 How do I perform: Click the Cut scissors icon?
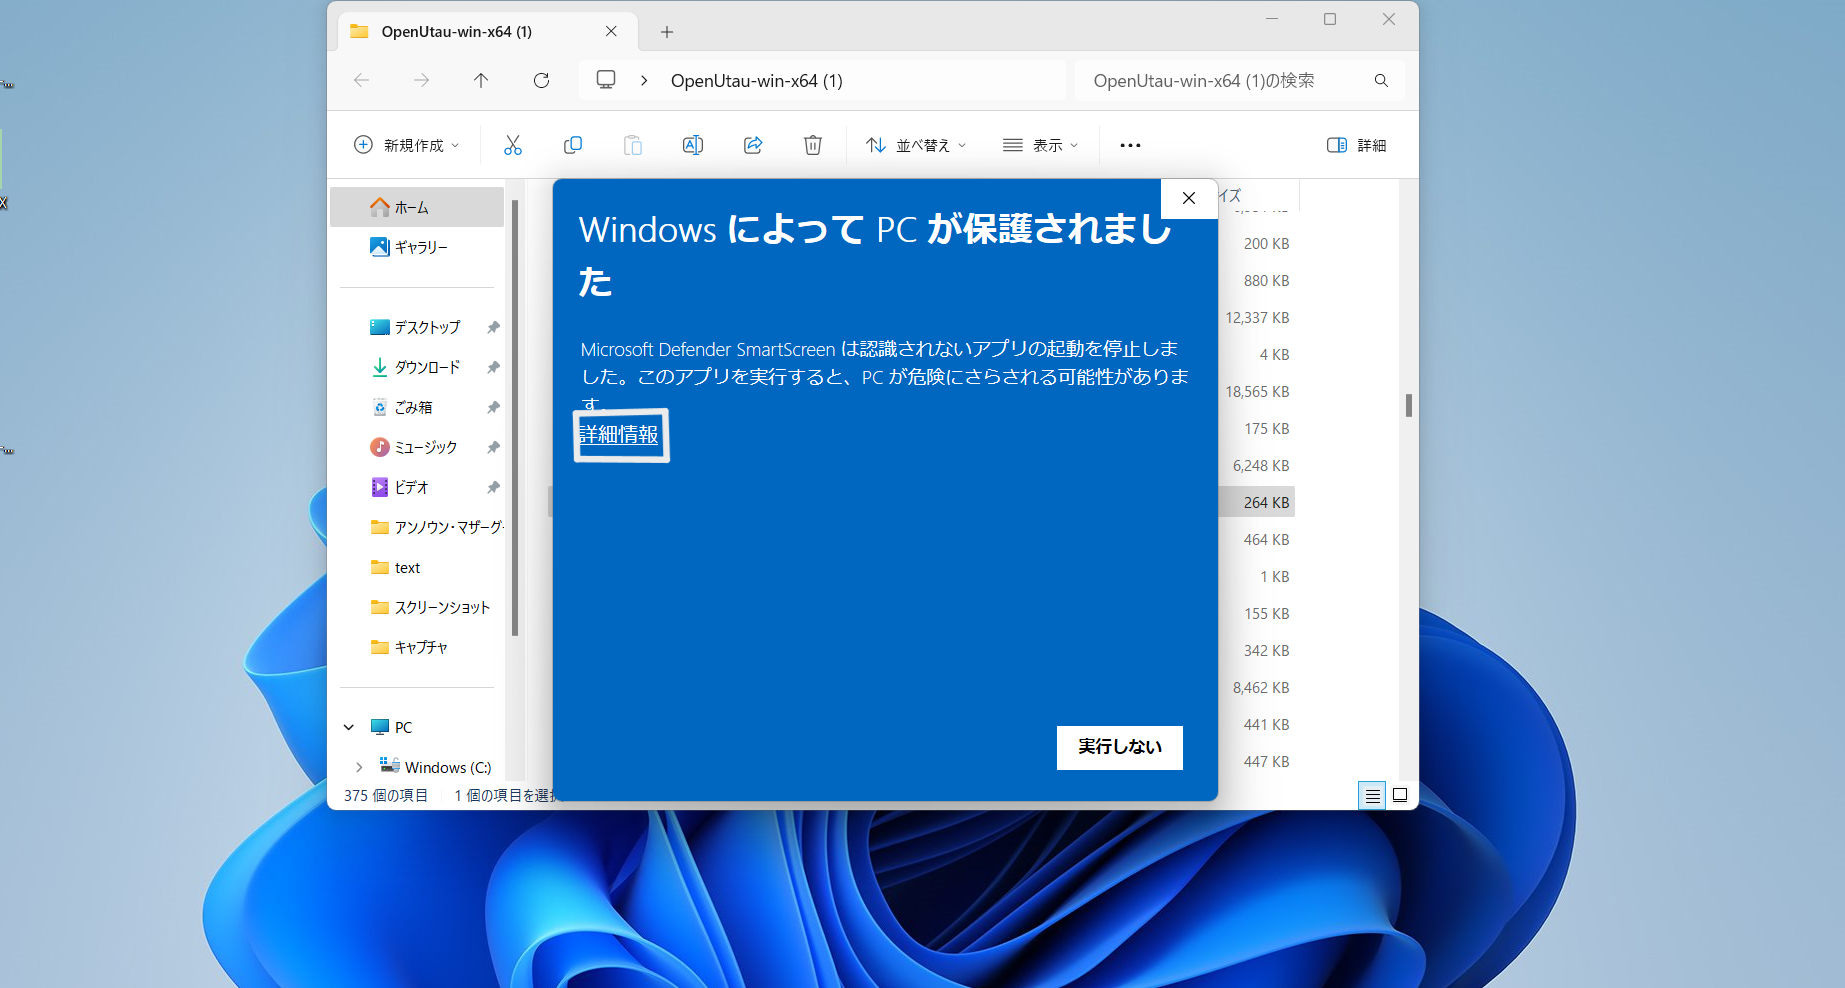point(512,145)
